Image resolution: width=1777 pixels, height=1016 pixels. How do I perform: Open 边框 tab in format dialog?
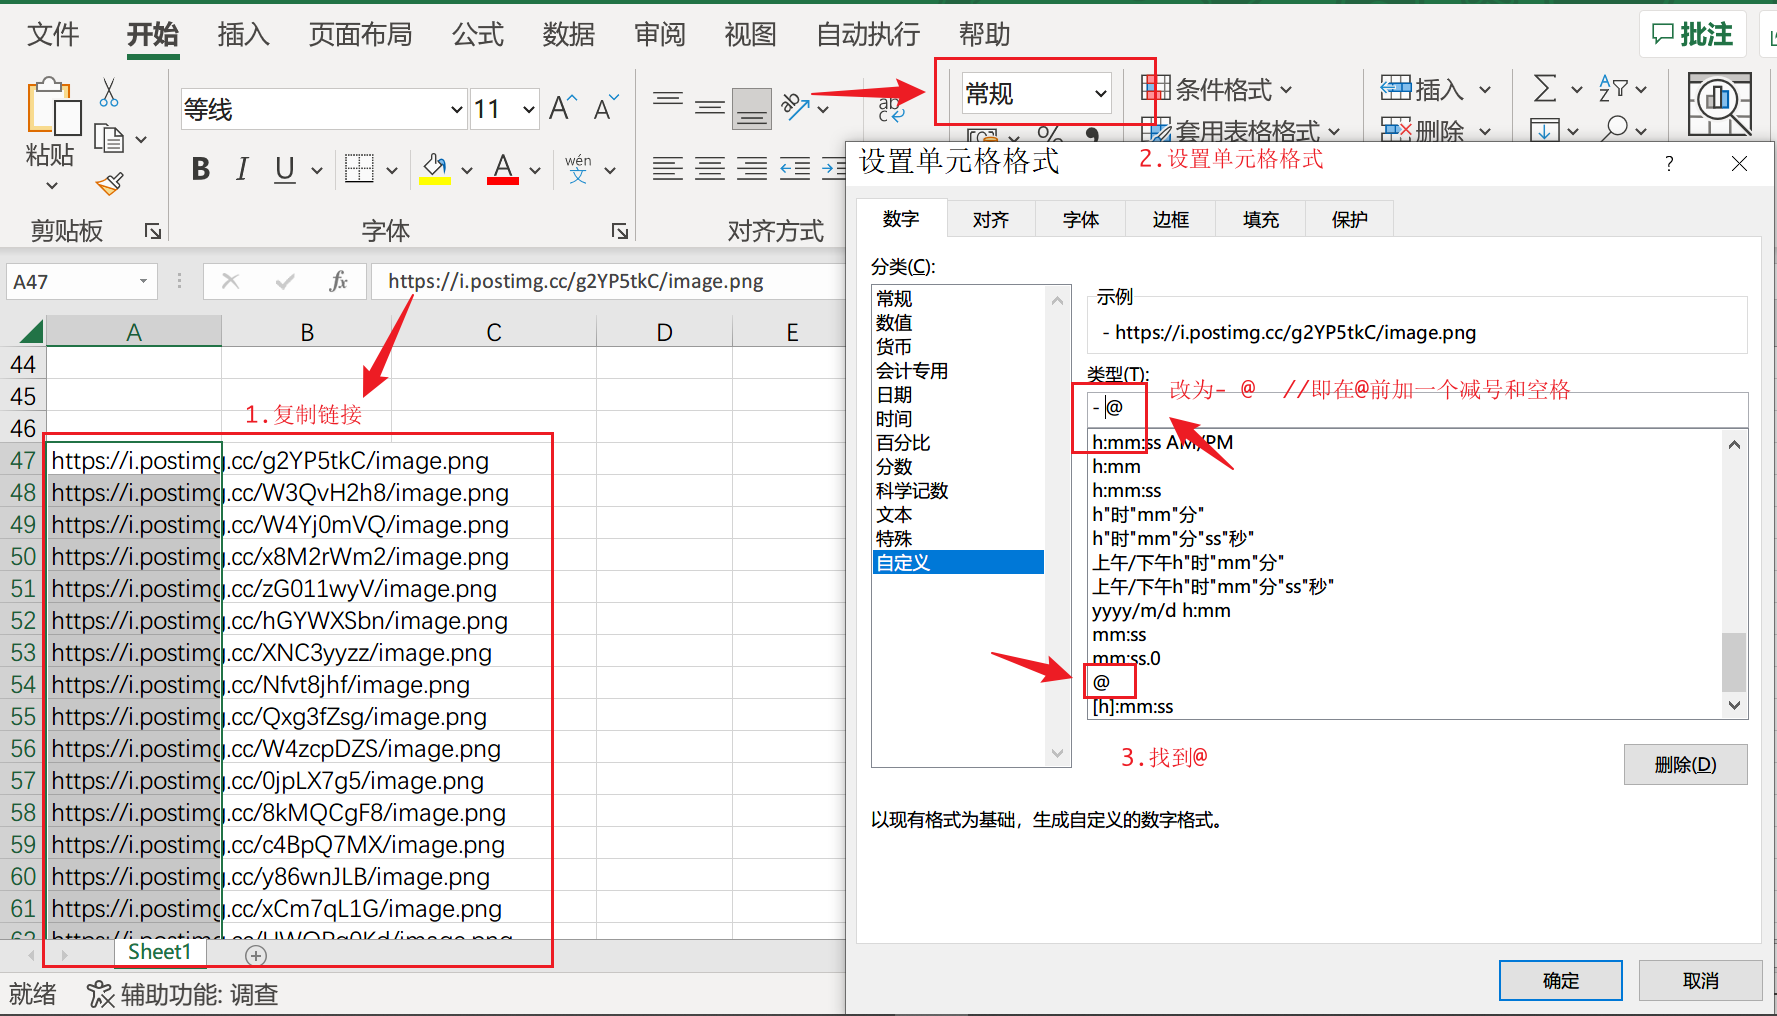[1170, 220]
